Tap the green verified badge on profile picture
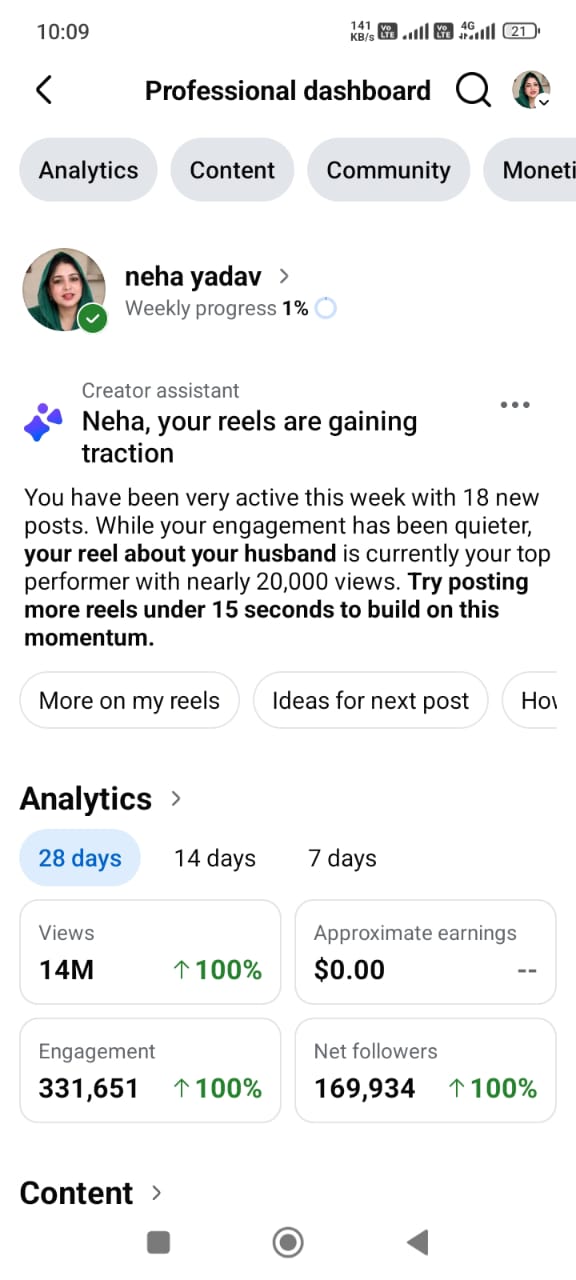The image size is (576, 1280). tap(93, 319)
